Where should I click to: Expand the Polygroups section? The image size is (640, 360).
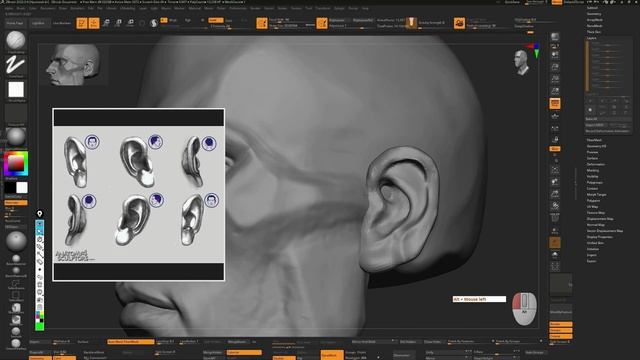coord(595,182)
